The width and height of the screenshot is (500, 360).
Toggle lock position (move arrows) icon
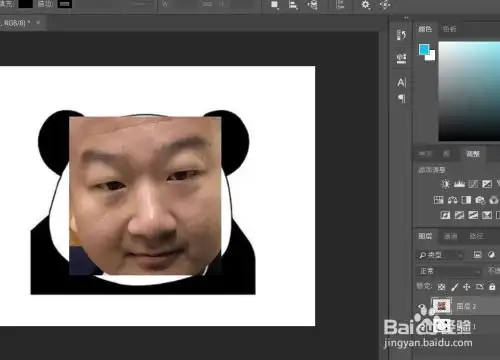coord(467,286)
